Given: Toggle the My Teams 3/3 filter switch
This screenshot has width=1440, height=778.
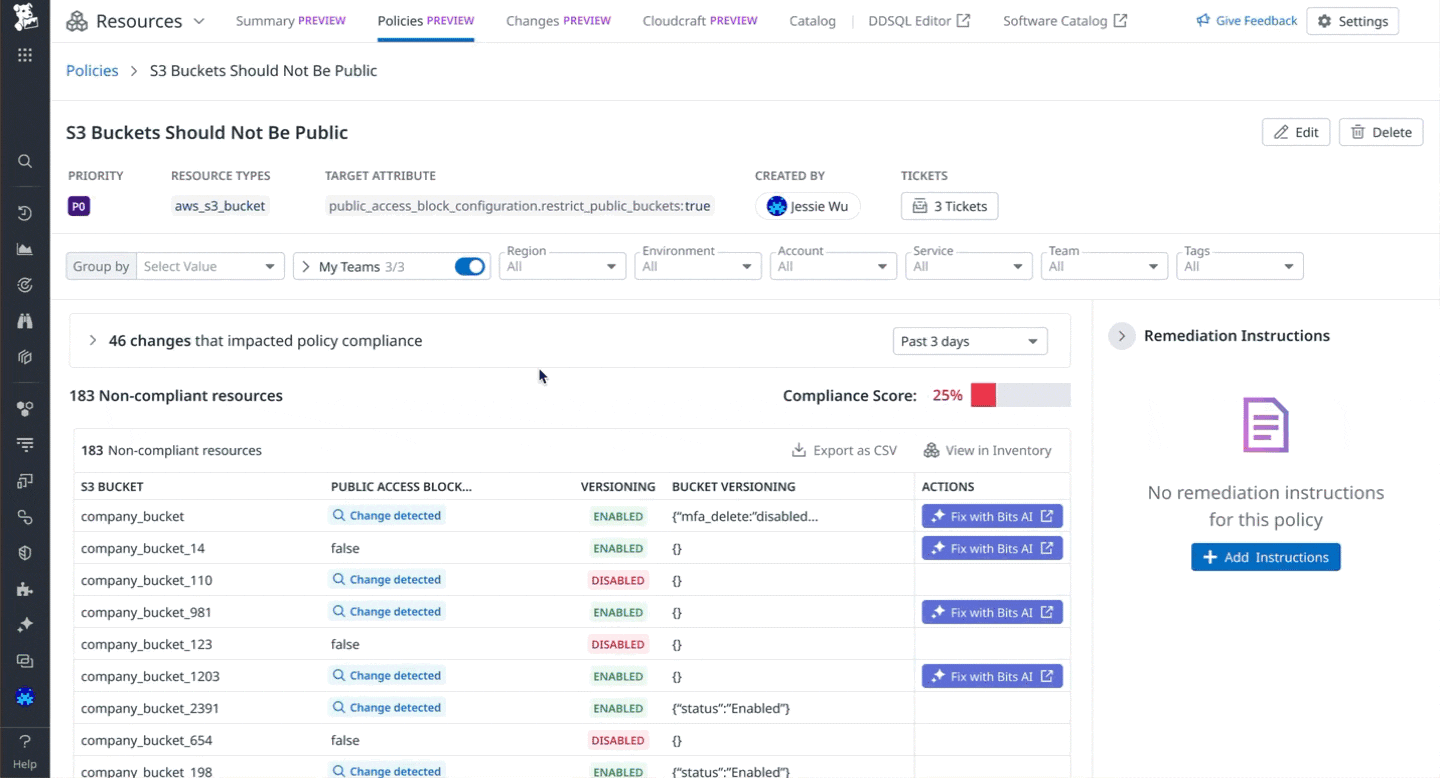Looking at the screenshot, I should click(x=470, y=266).
